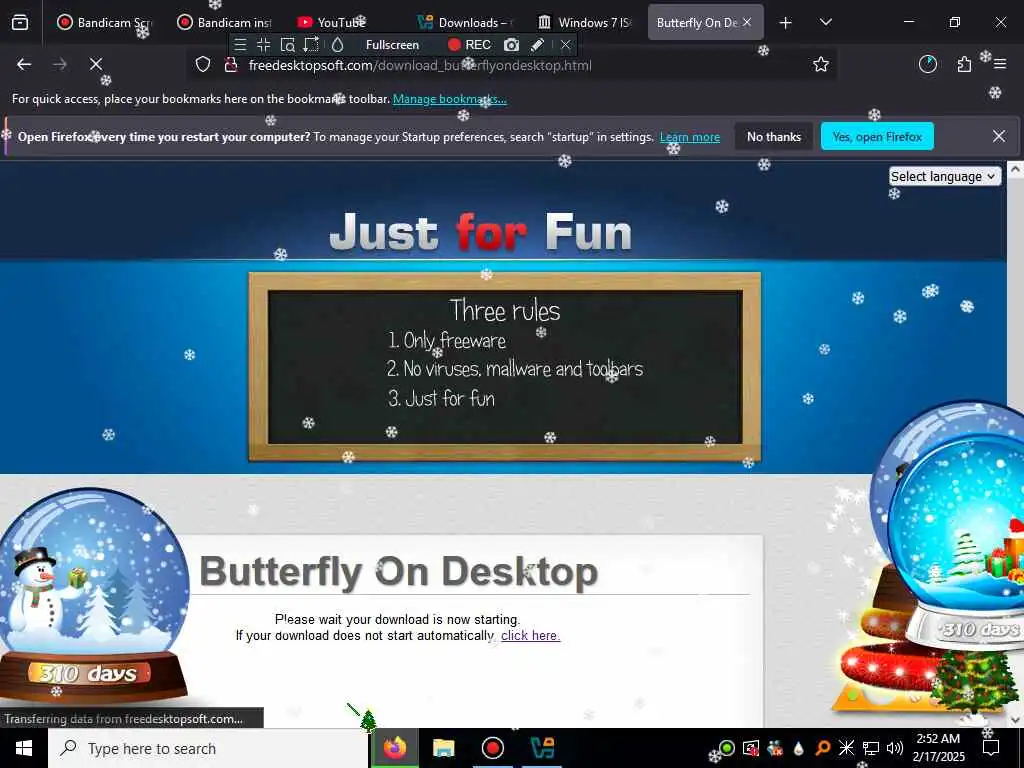Click the insecure connection padlock icon

230,65
